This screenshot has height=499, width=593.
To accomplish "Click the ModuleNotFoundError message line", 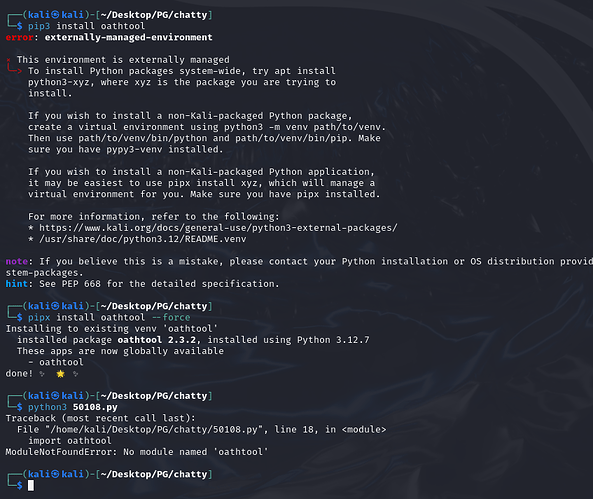I will pos(137,452).
